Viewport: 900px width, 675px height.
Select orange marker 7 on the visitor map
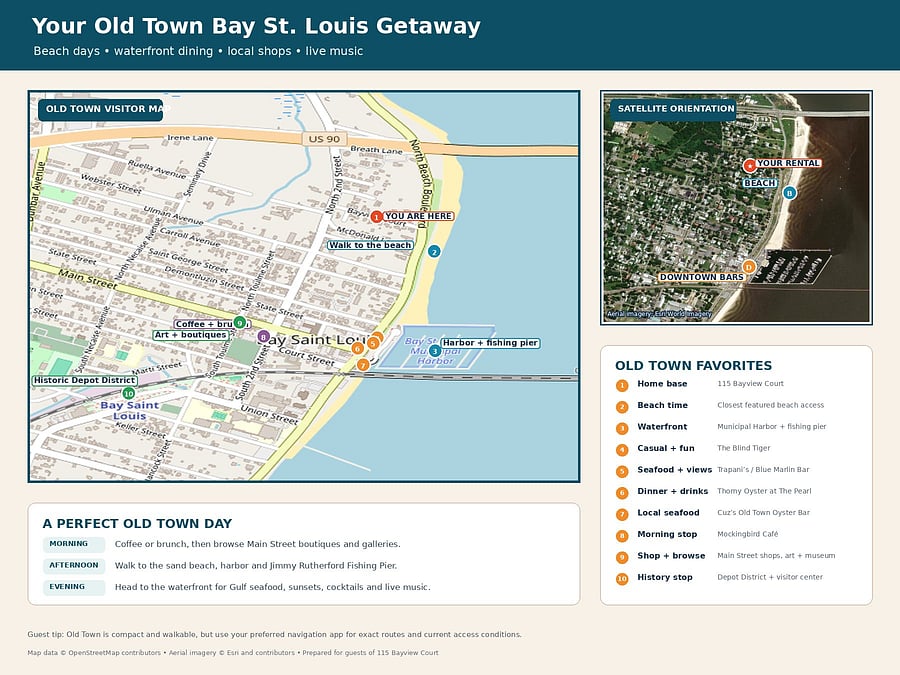click(x=362, y=365)
